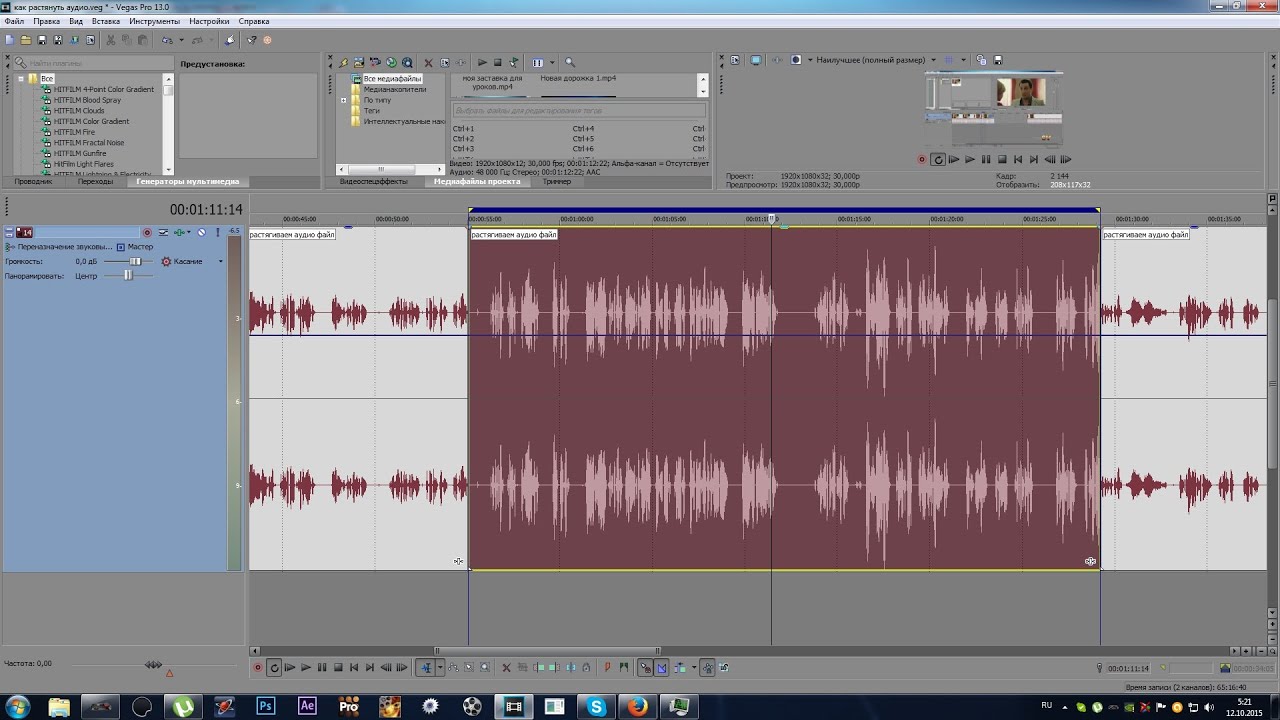Click the Copy snapshot to clipboard icon
Image resolution: width=1280 pixels, height=720 pixels.
[981, 60]
